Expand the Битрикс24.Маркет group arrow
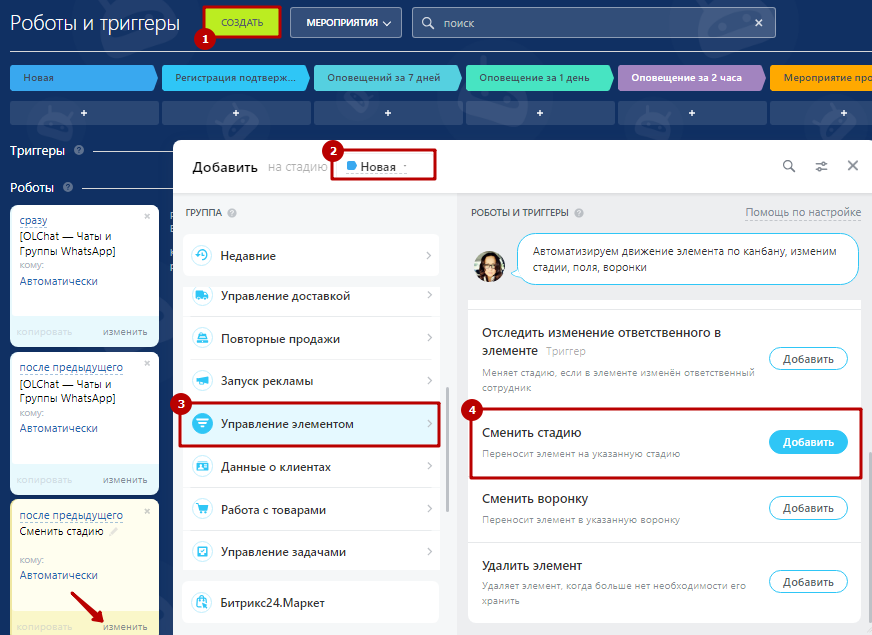The height and width of the screenshot is (635, 872). [429, 603]
